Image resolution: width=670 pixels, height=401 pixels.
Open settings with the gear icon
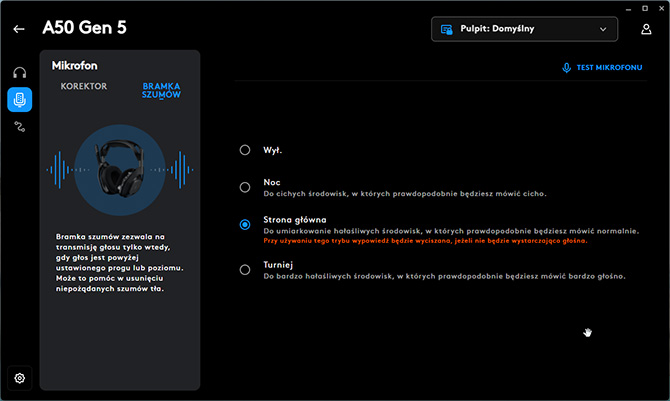point(20,378)
